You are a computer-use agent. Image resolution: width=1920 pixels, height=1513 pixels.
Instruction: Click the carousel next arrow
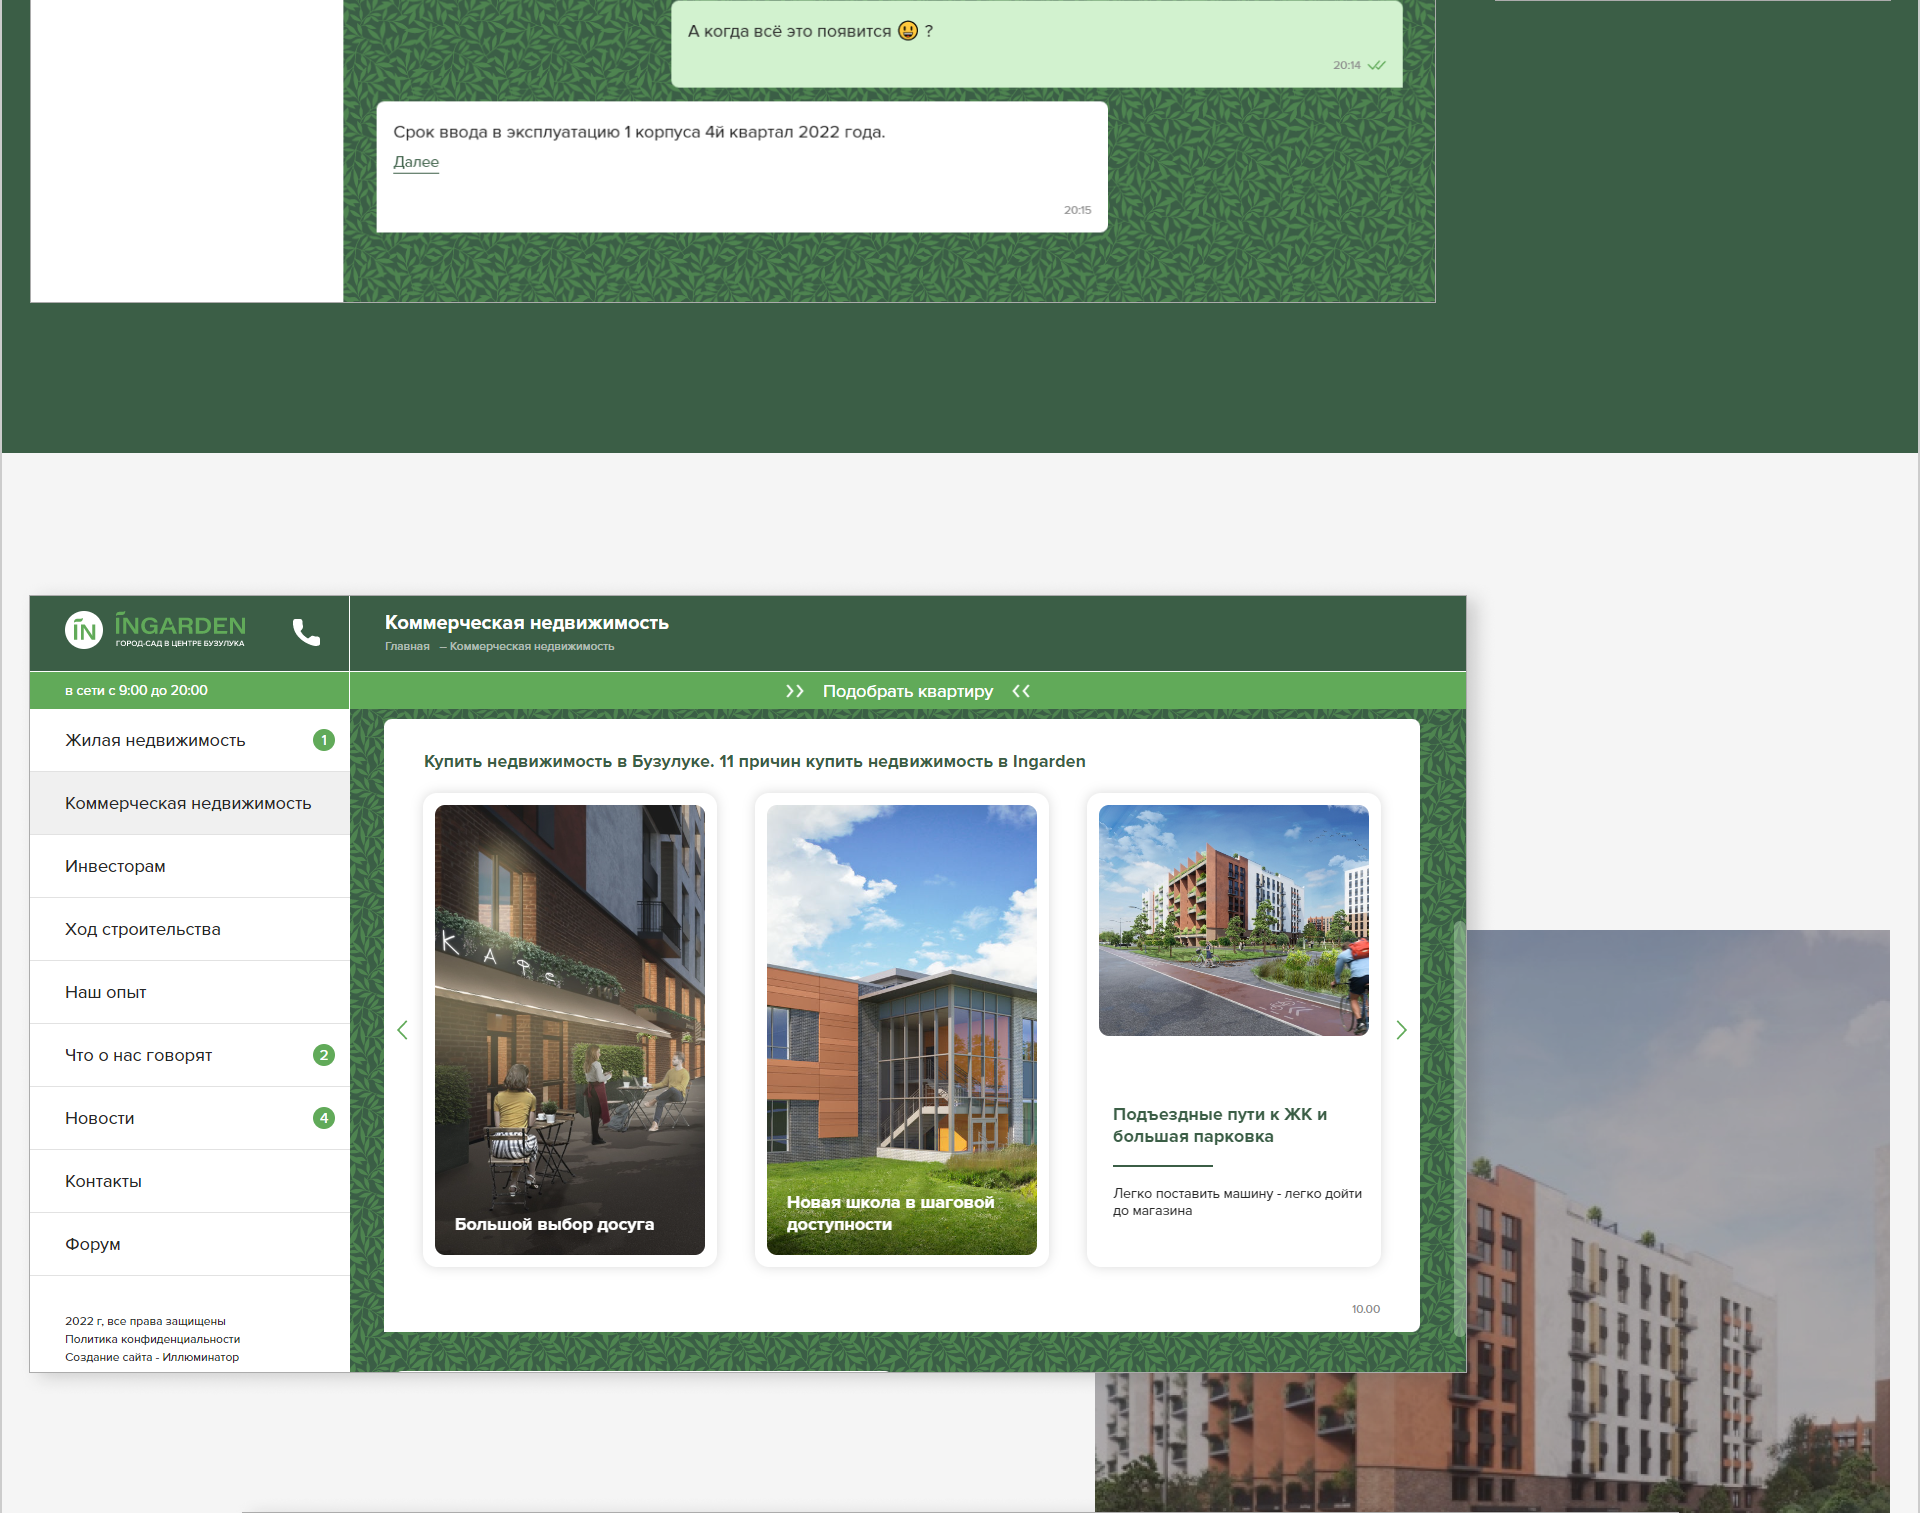tap(1401, 1030)
